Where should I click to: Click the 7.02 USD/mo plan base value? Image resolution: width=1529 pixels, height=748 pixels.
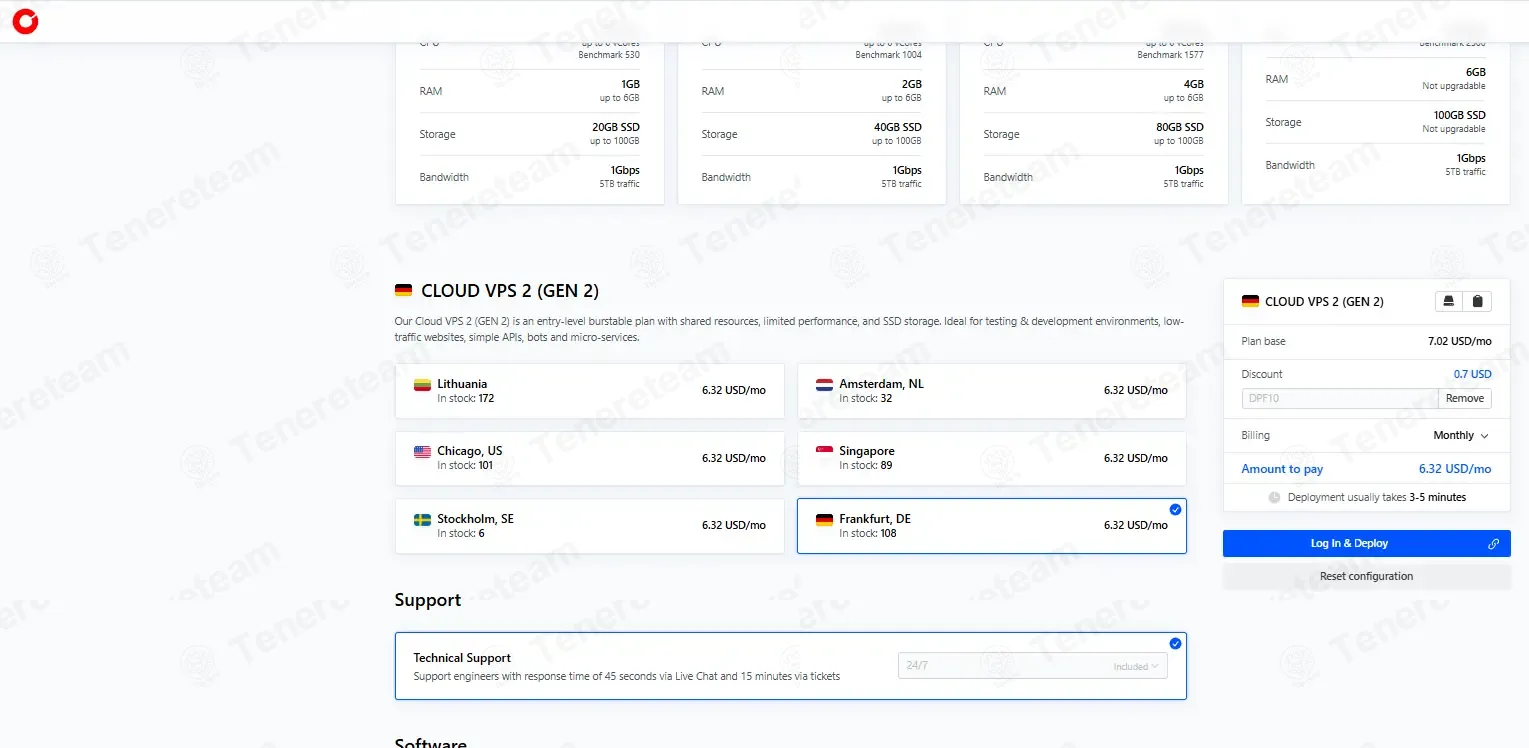click(1460, 341)
